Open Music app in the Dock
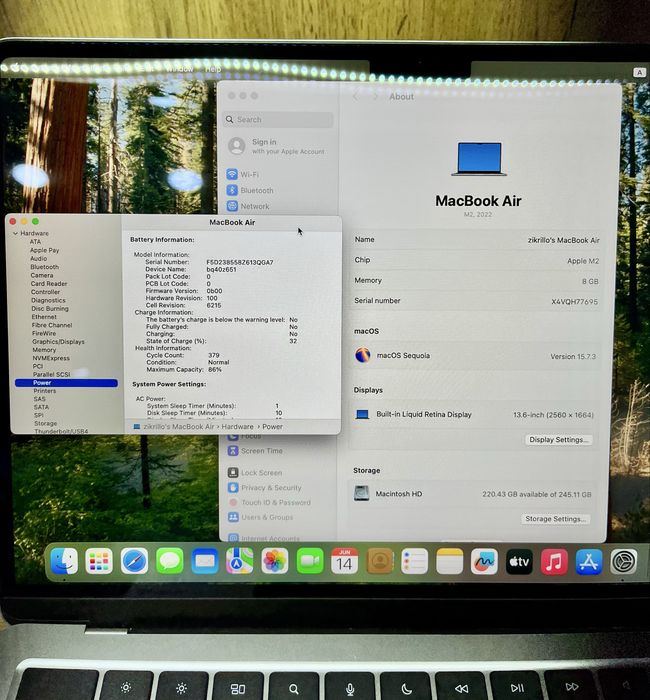The height and width of the screenshot is (700, 650). [x=554, y=562]
